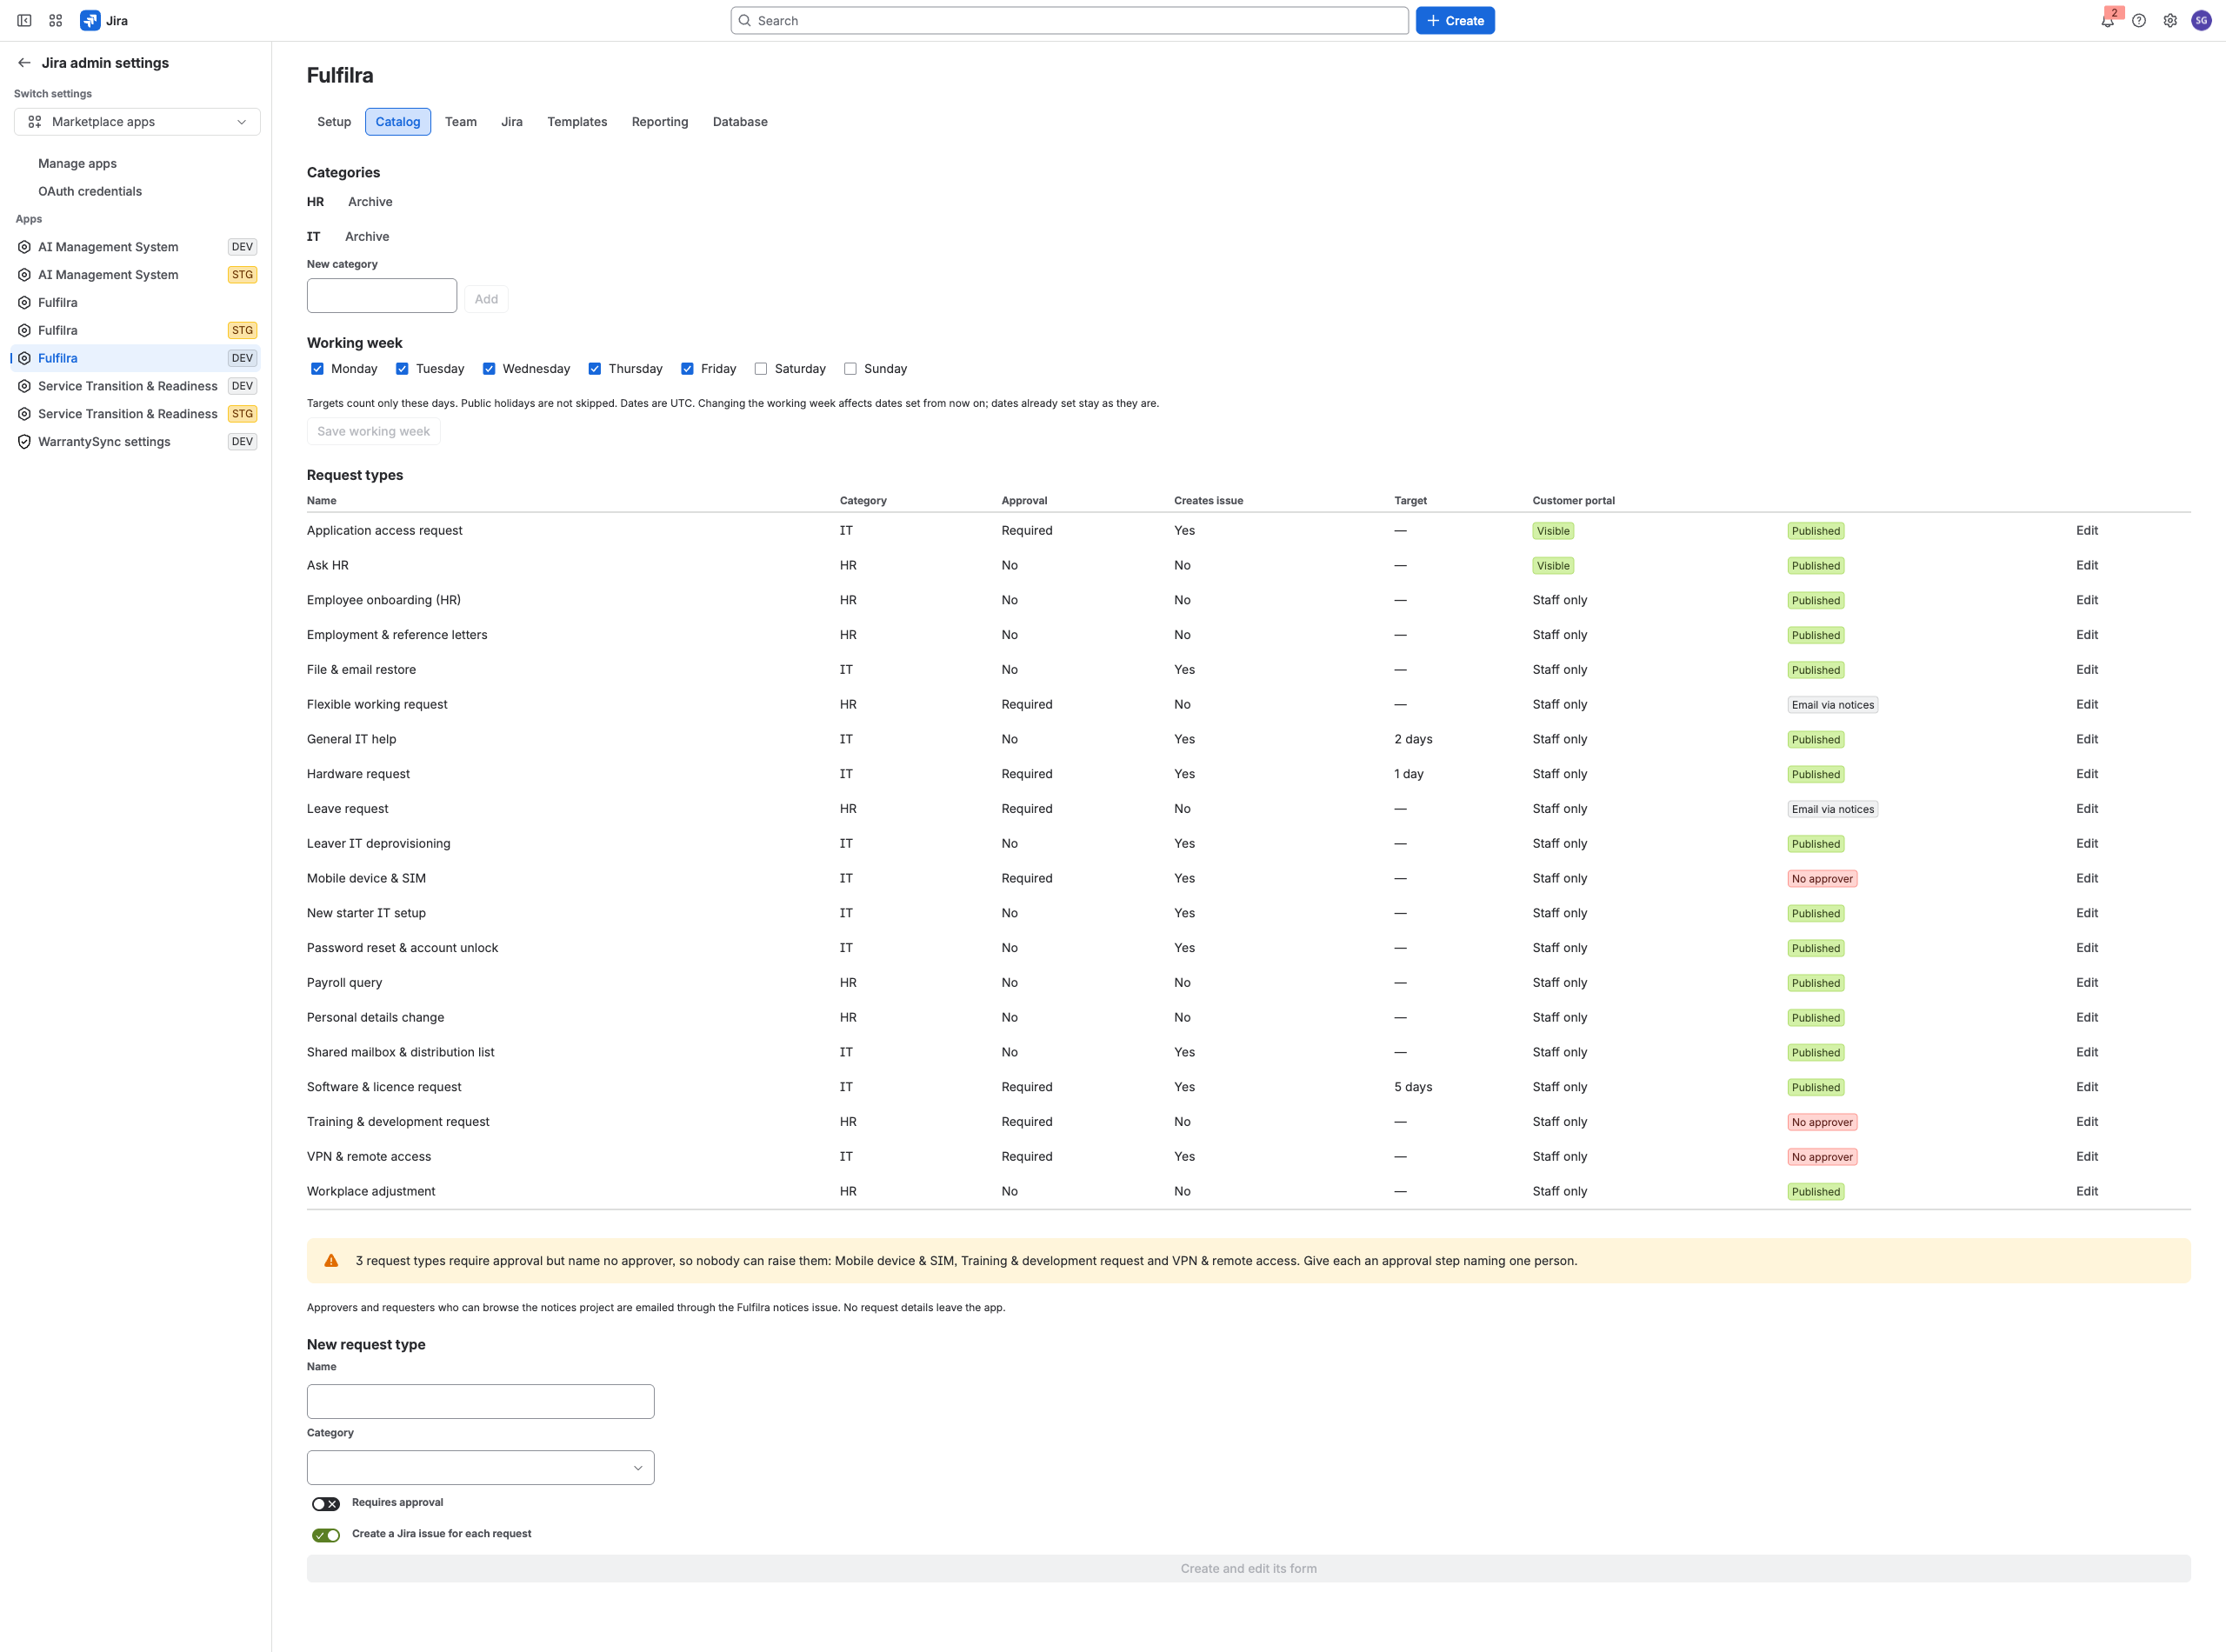
Task: Uncheck the Thursday checkbox
Action: pyautogui.click(x=595, y=369)
